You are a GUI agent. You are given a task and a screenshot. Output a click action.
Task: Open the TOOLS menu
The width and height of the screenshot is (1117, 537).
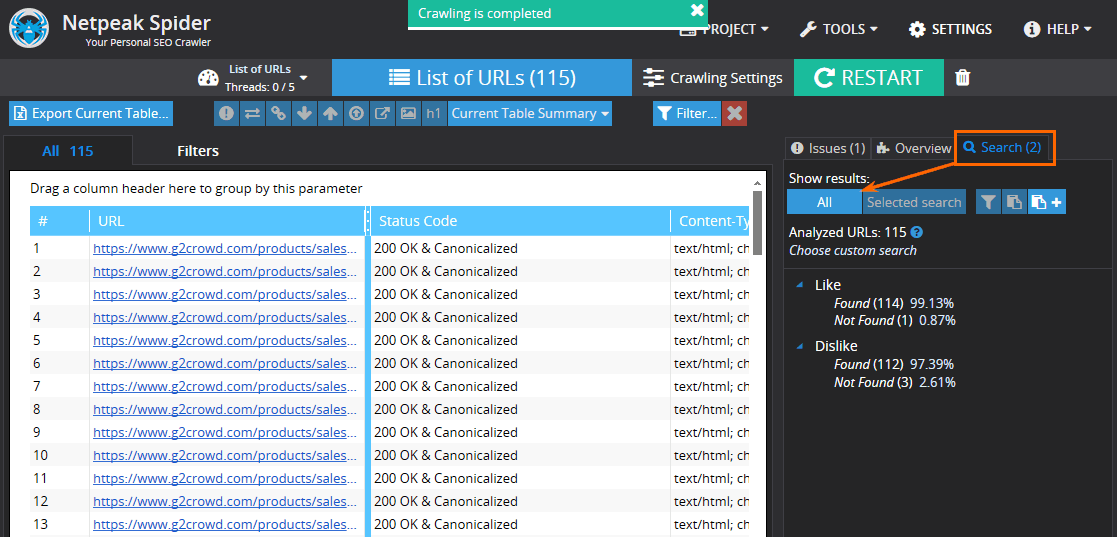[838, 29]
